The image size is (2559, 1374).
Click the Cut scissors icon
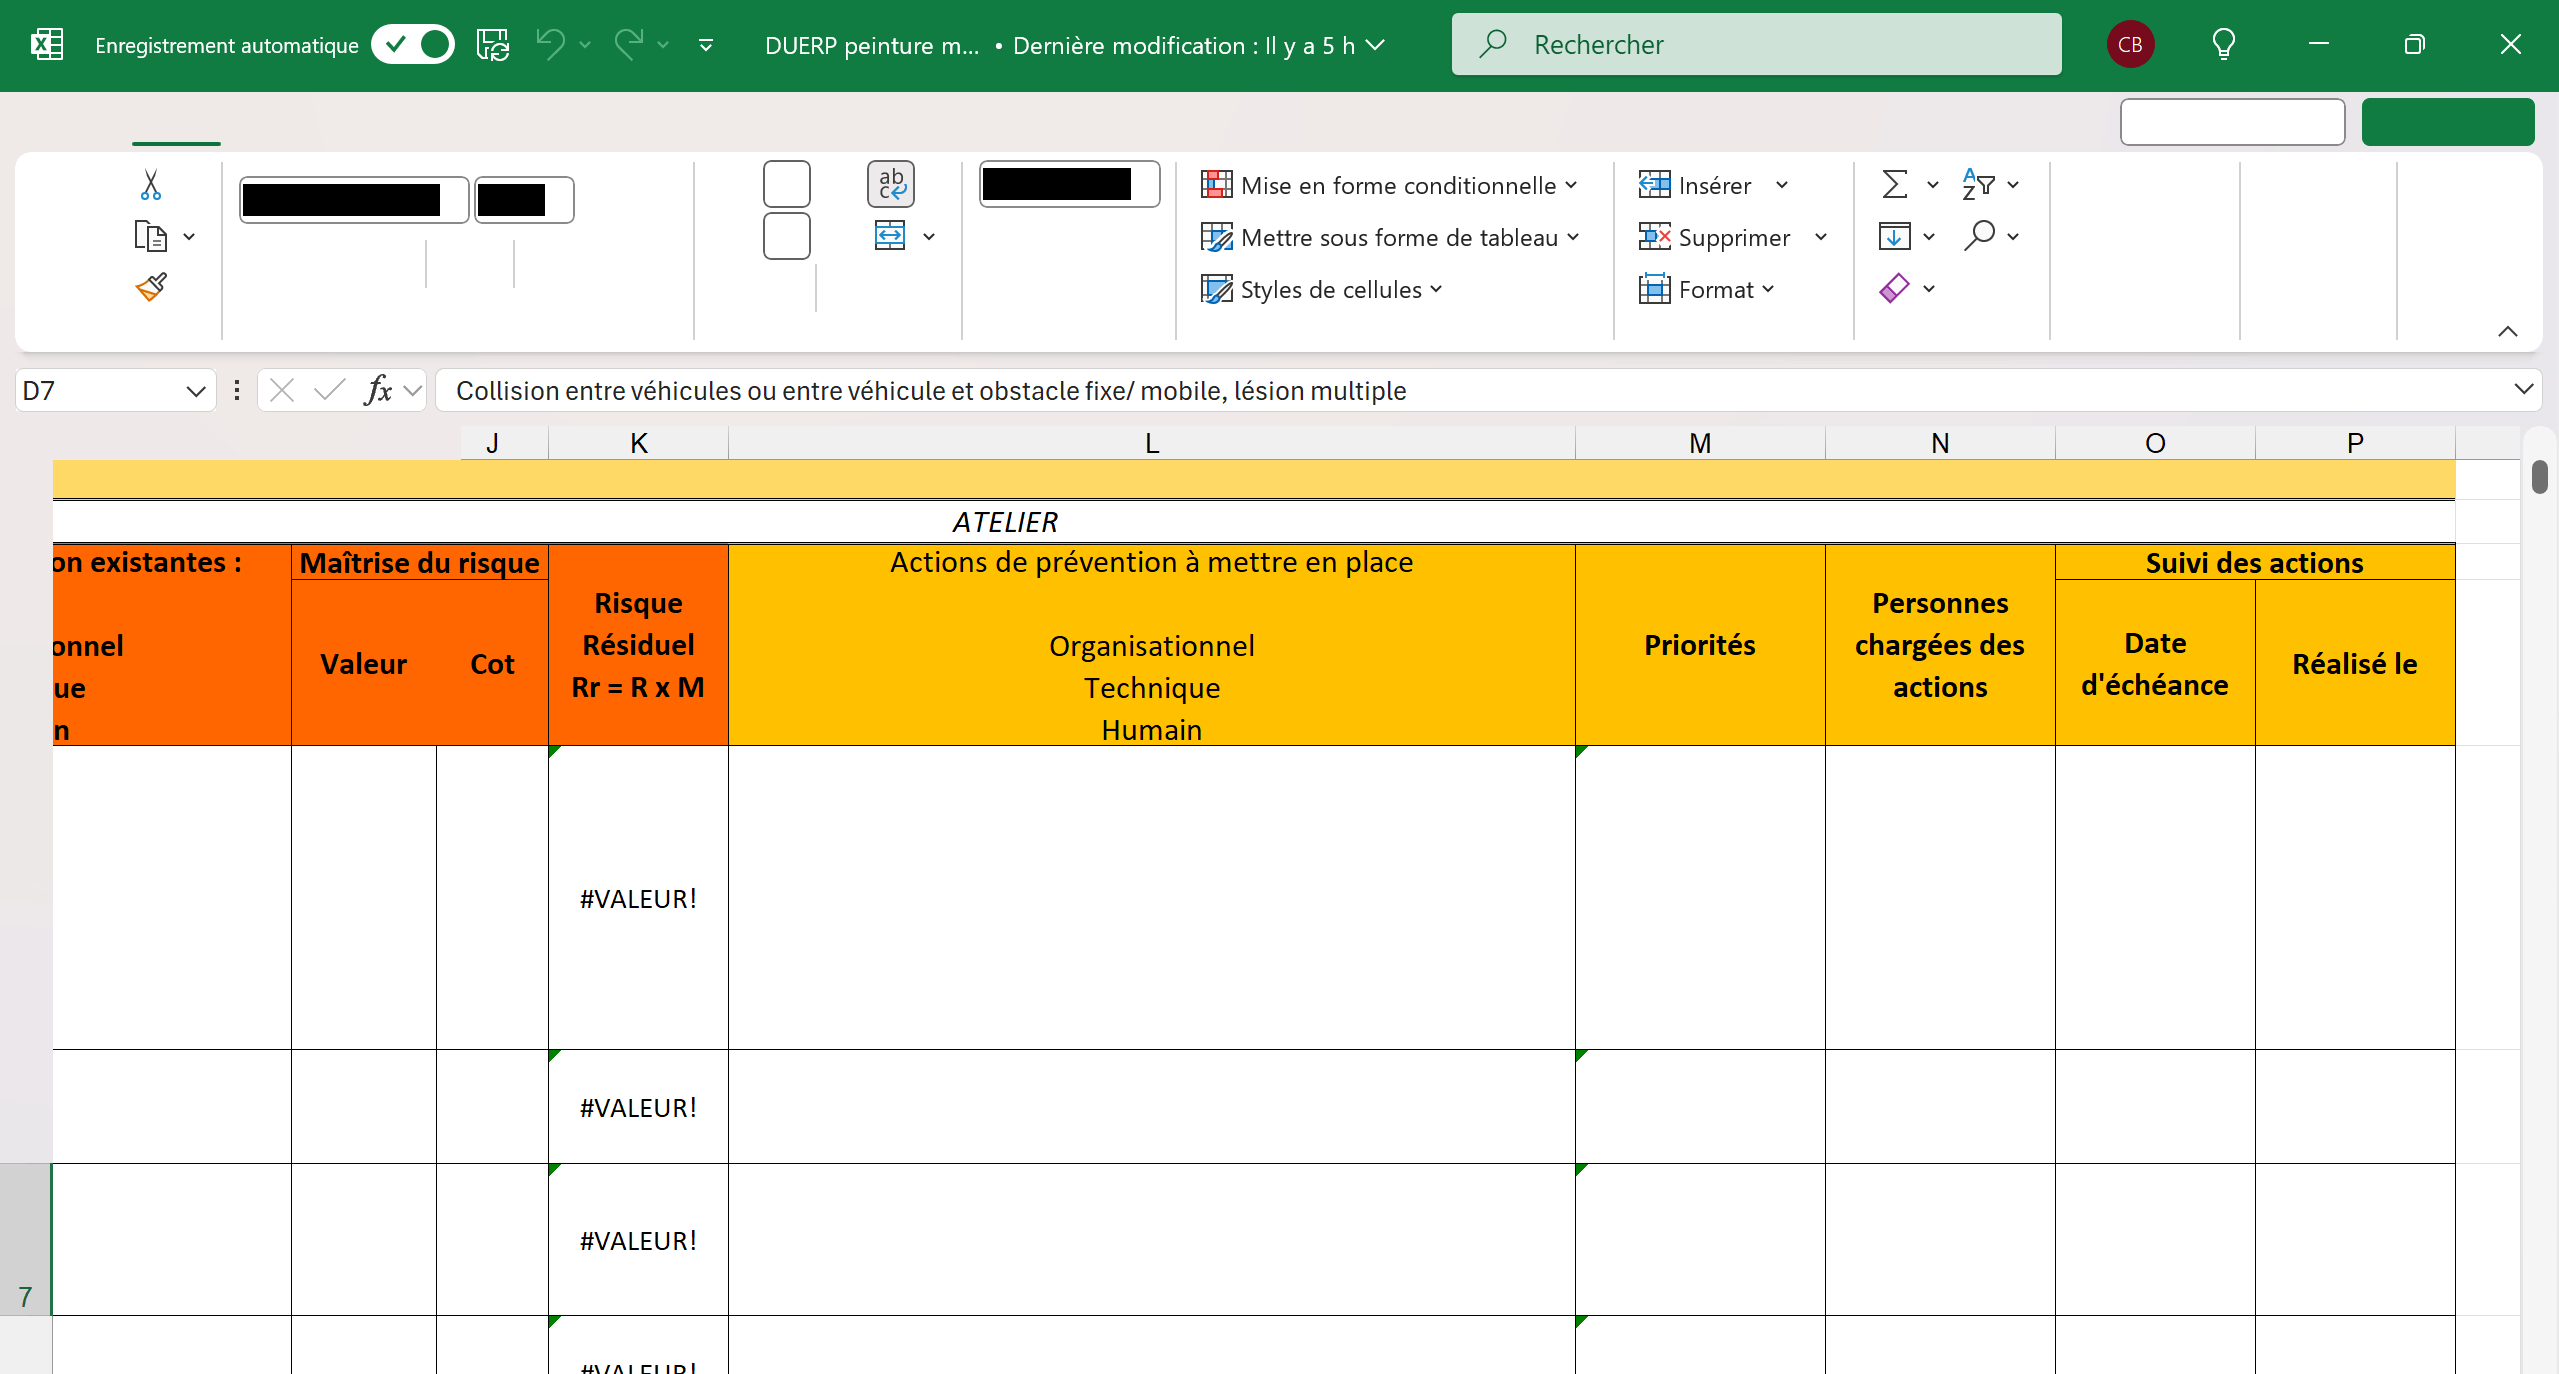151,185
